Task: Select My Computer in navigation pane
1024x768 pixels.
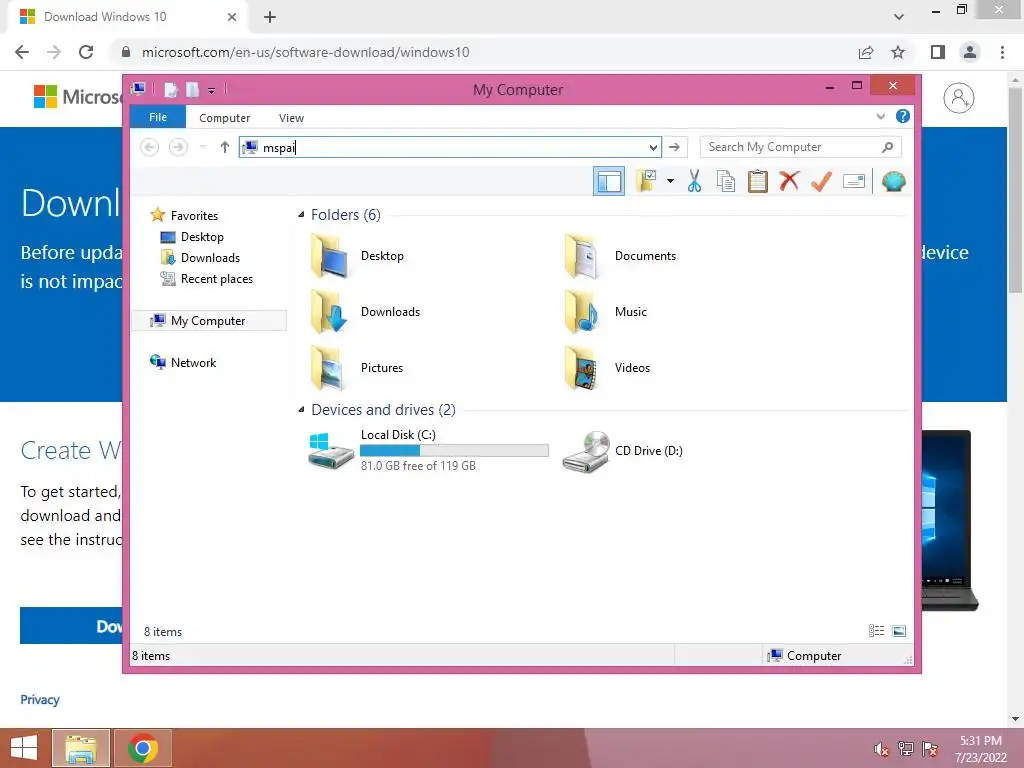Action: click(209, 321)
